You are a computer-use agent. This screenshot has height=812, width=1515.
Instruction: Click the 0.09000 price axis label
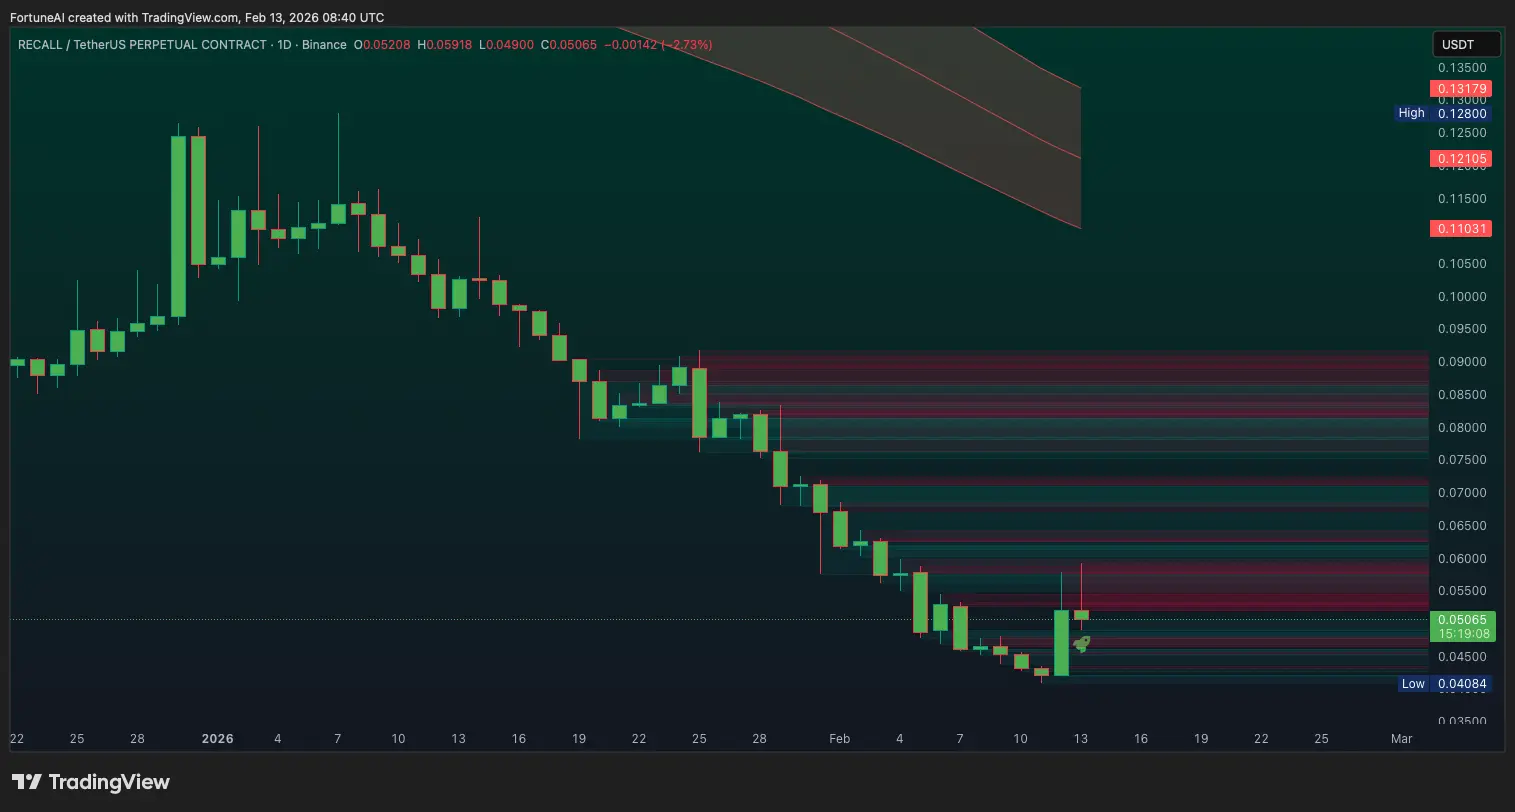pyautogui.click(x=1462, y=362)
